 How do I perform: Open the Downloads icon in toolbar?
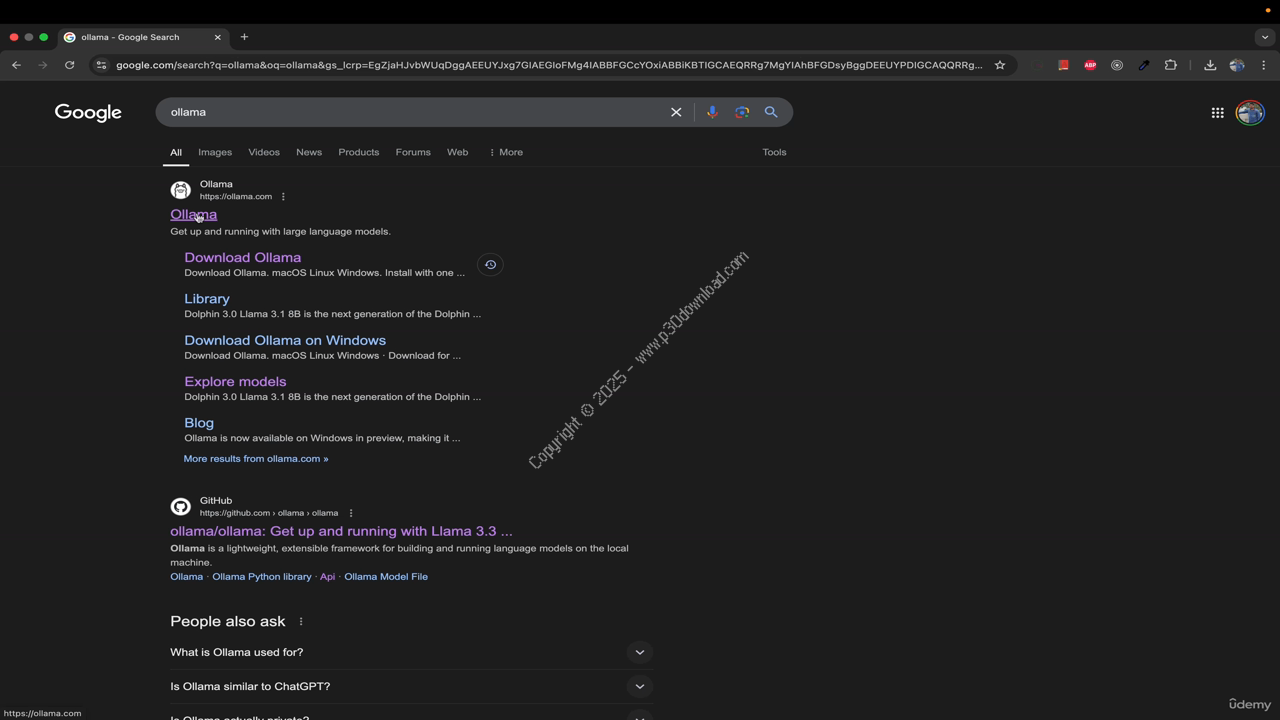tap(1210, 65)
